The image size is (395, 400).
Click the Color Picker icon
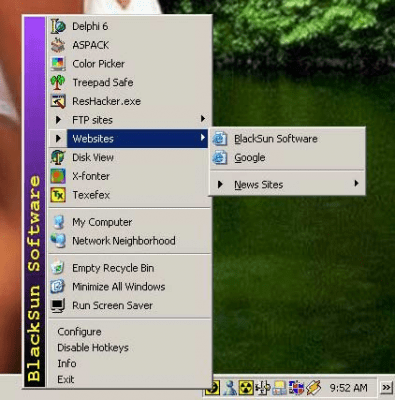click(58, 64)
